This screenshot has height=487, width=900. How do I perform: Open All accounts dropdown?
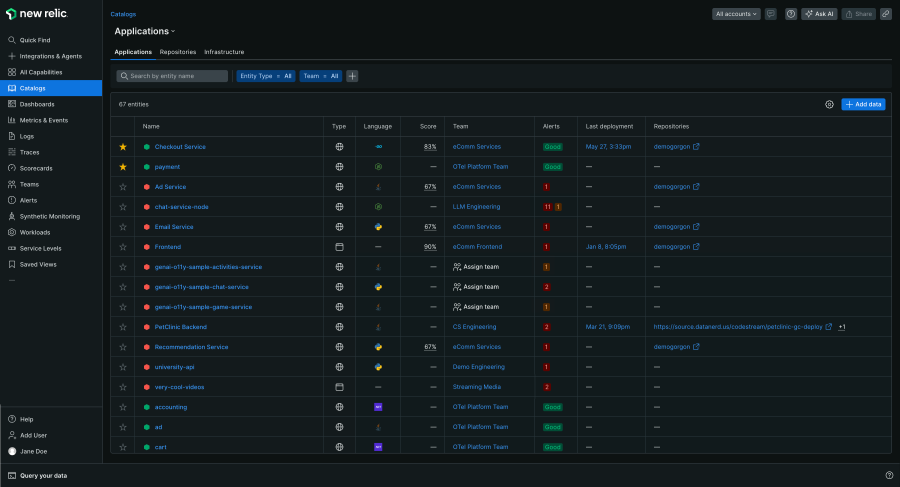(x=736, y=14)
